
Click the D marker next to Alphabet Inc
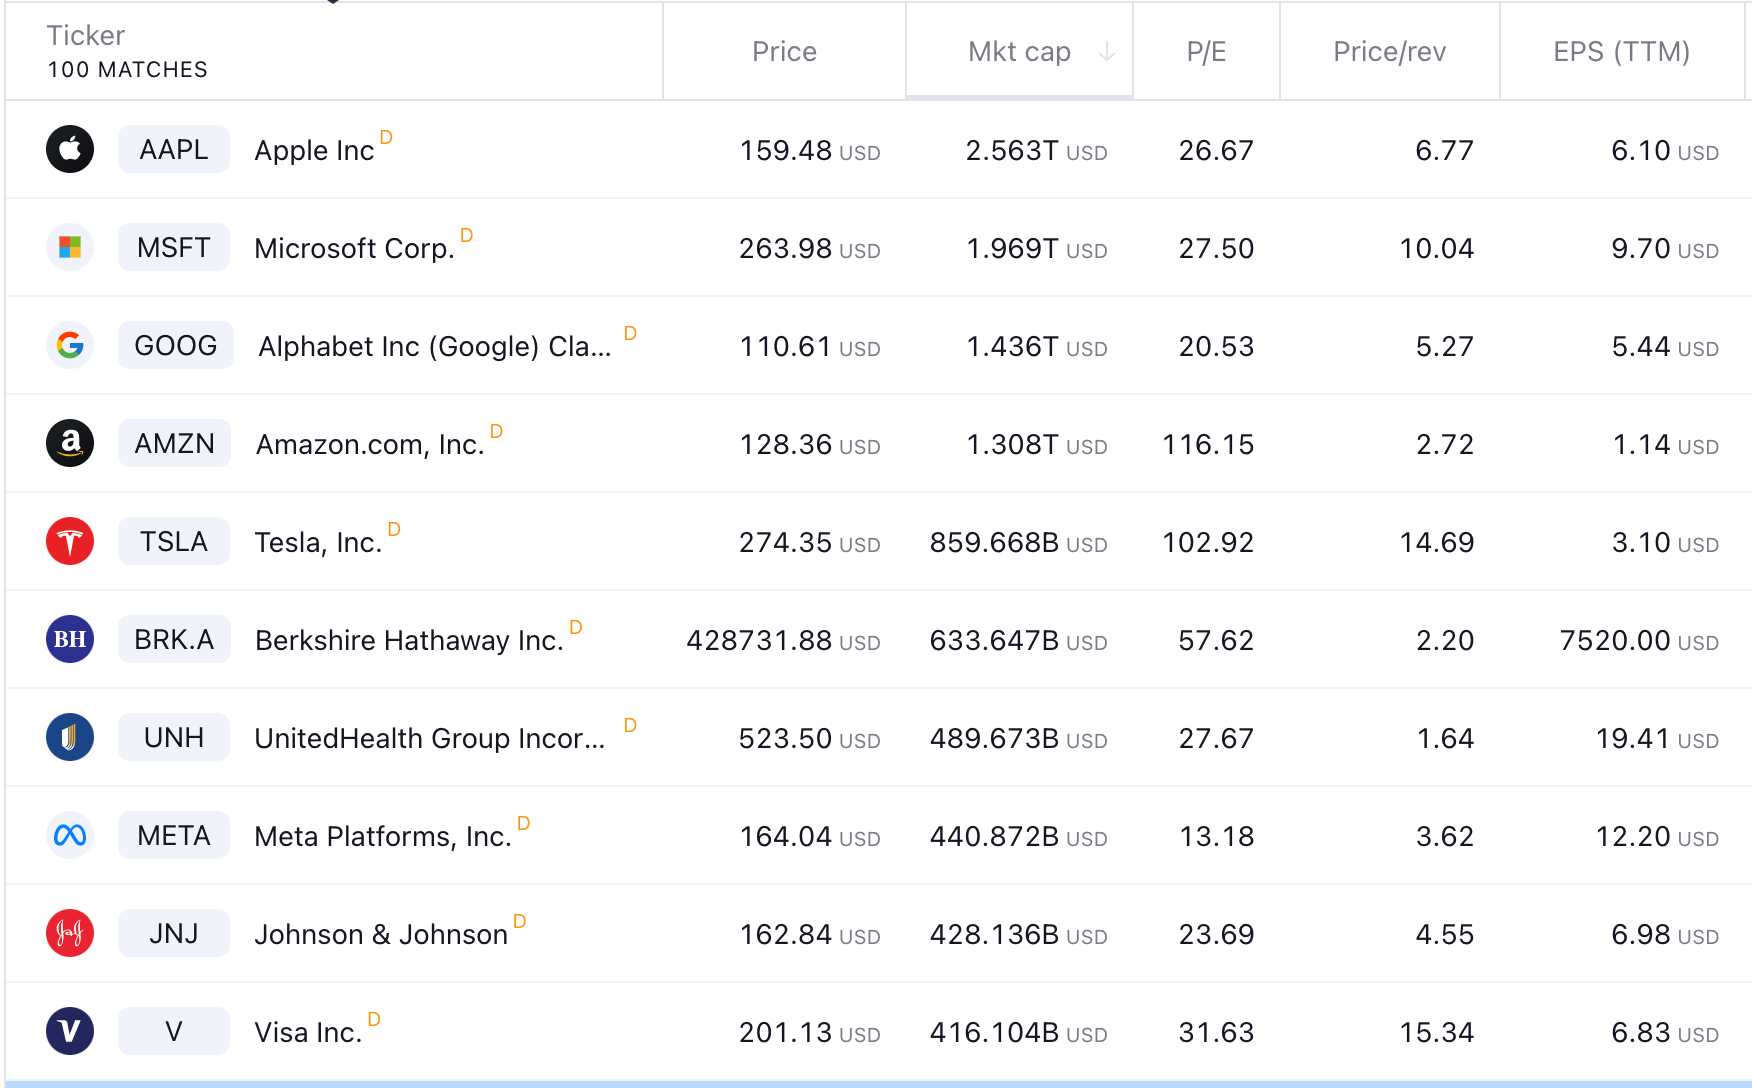click(630, 333)
